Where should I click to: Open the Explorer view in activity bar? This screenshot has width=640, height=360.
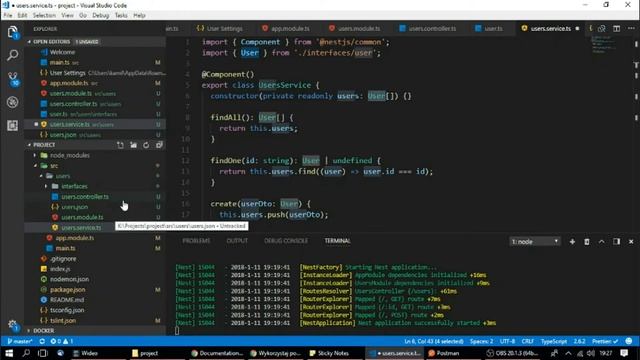[x=13, y=32]
